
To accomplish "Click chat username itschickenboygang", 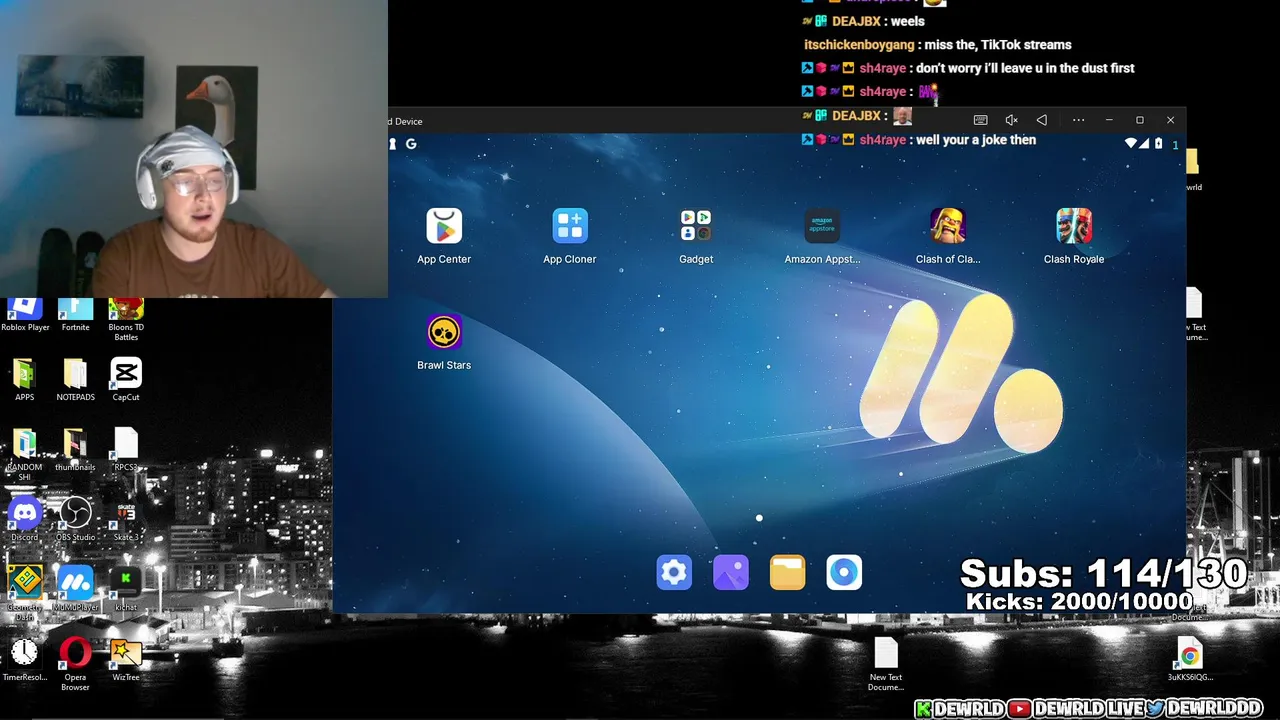I will point(859,45).
